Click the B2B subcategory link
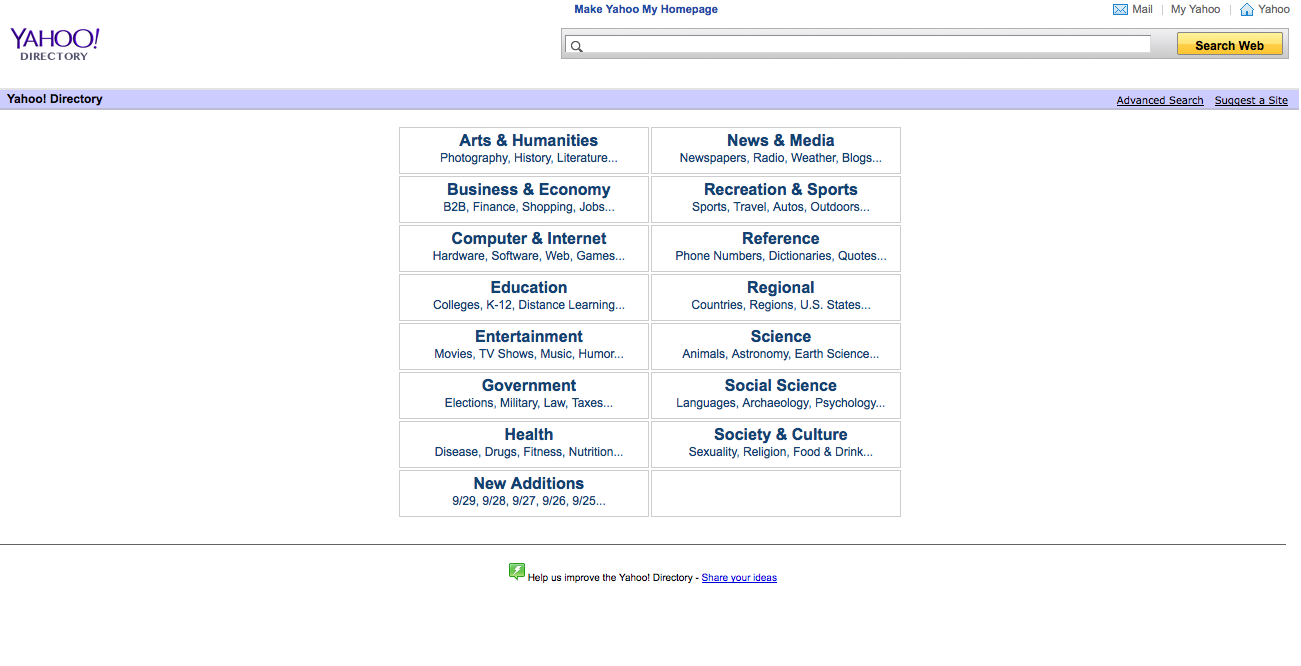Screen dimensions: 1301x666 (x=455, y=207)
